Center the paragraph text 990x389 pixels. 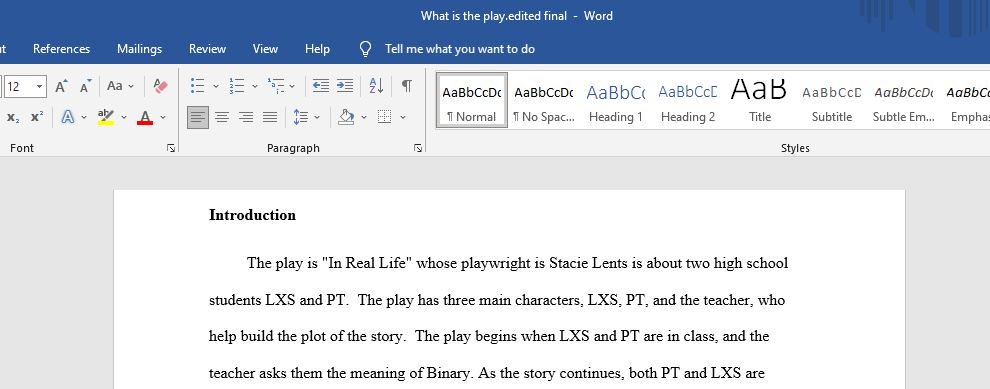tap(222, 117)
